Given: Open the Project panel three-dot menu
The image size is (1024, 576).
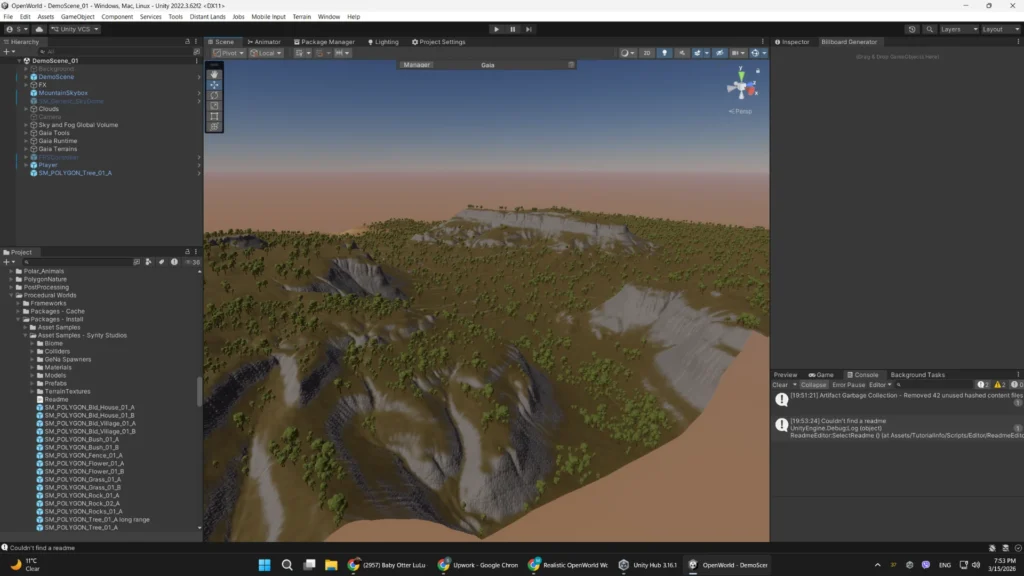Looking at the screenshot, I should pyautogui.click(x=196, y=252).
